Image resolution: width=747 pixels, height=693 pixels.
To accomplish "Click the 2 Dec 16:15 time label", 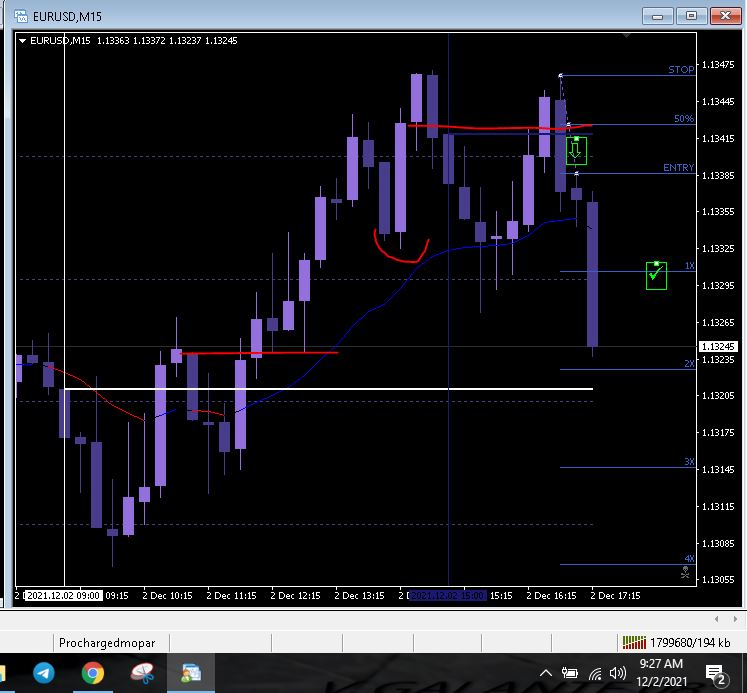I will (x=551, y=595).
